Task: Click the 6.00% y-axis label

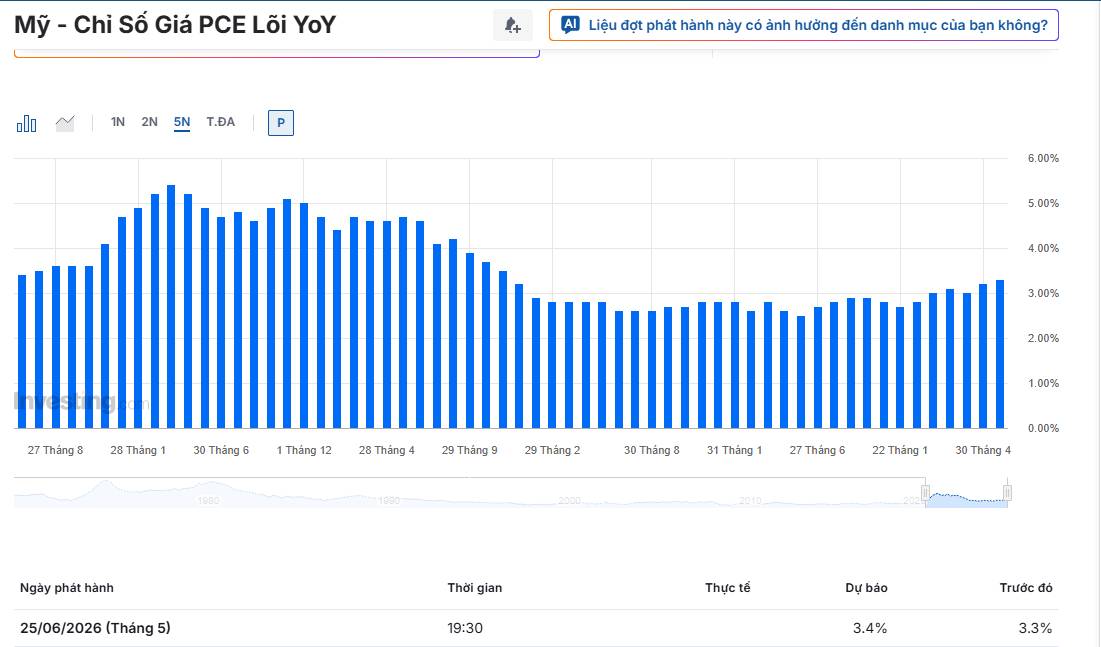Action: (1043, 159)
